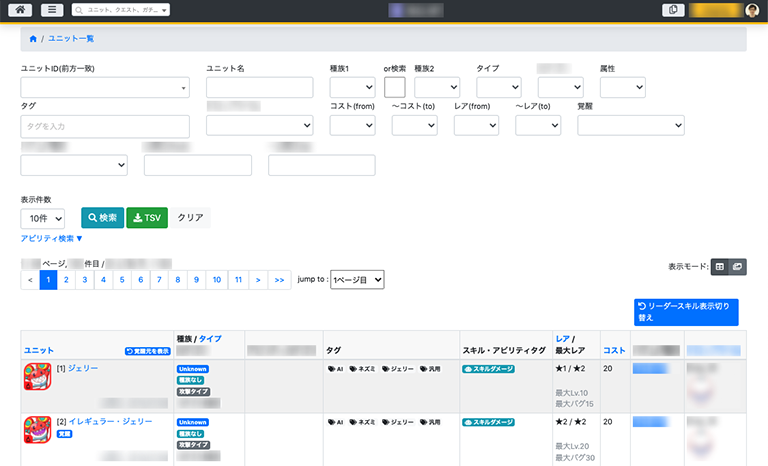Sort by レア column header

563,339
